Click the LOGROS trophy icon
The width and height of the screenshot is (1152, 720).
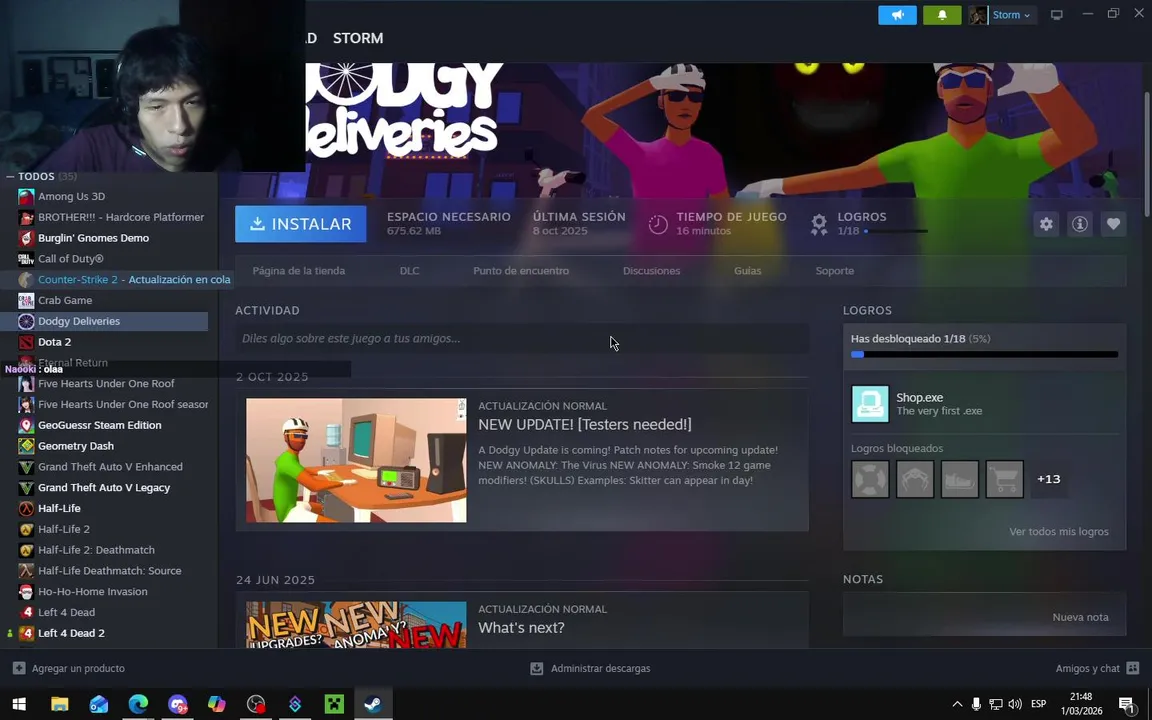[x=819, y=224]
